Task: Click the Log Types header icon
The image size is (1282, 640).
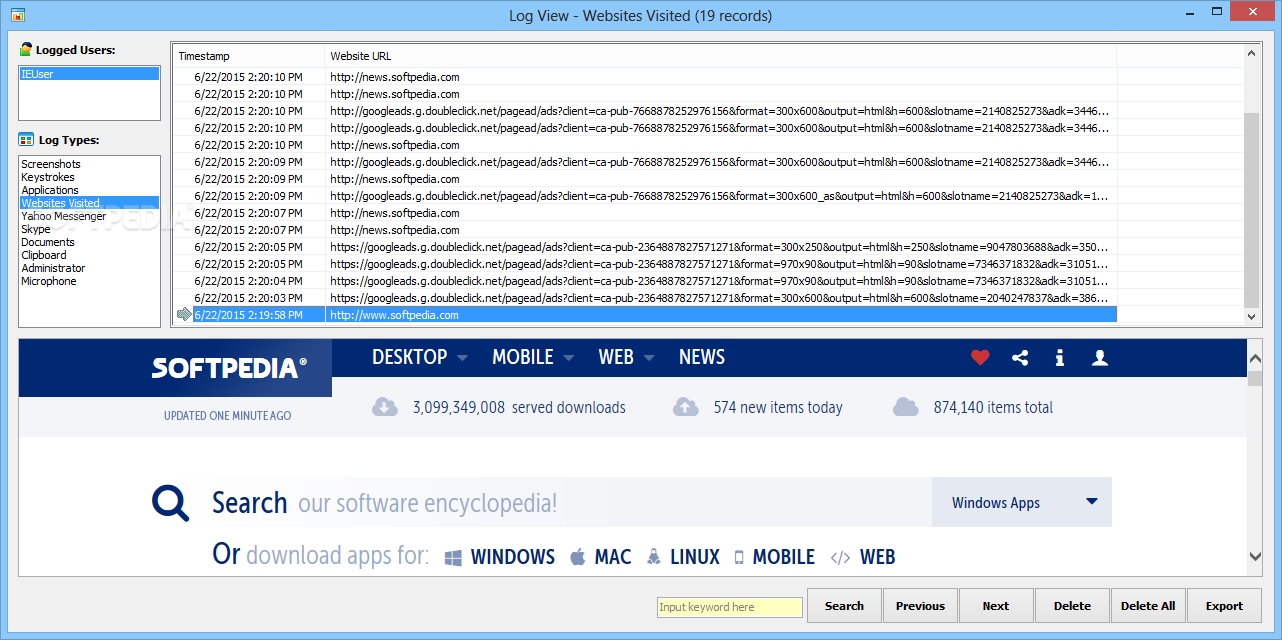Action: point(26,140)
